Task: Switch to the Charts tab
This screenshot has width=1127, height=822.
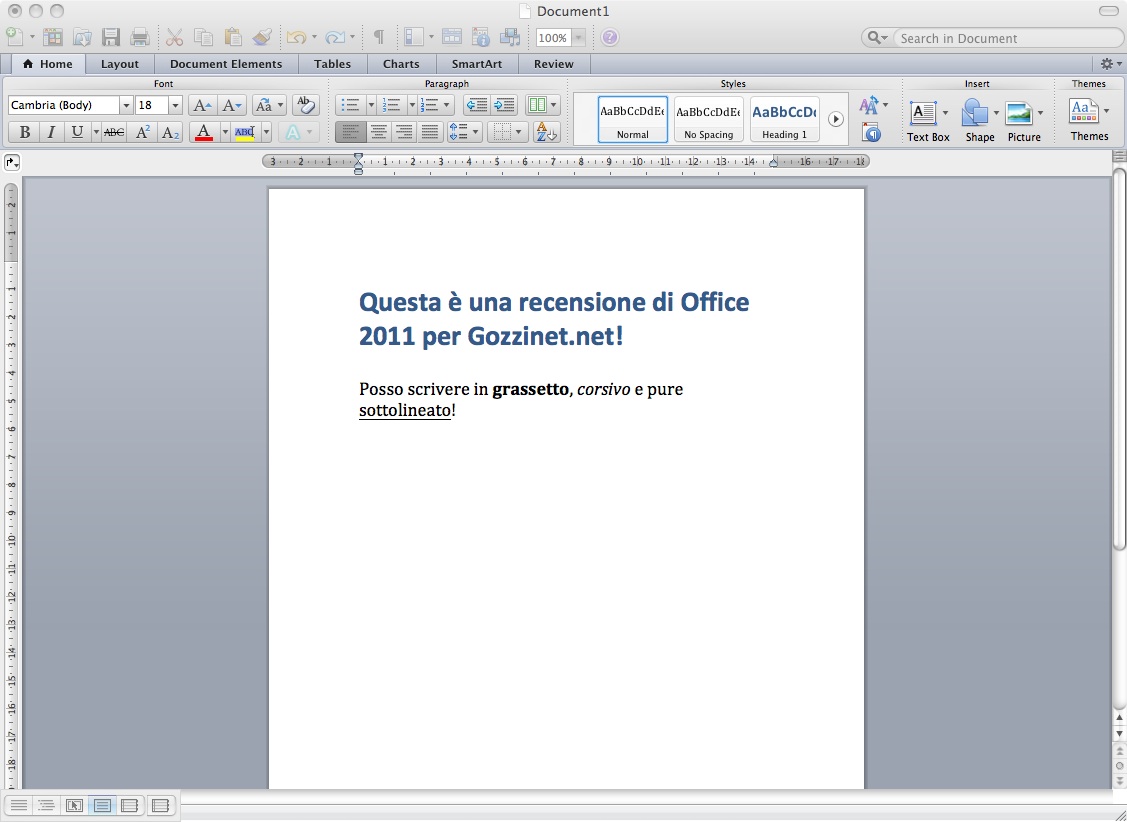Action: click(401, 64)
